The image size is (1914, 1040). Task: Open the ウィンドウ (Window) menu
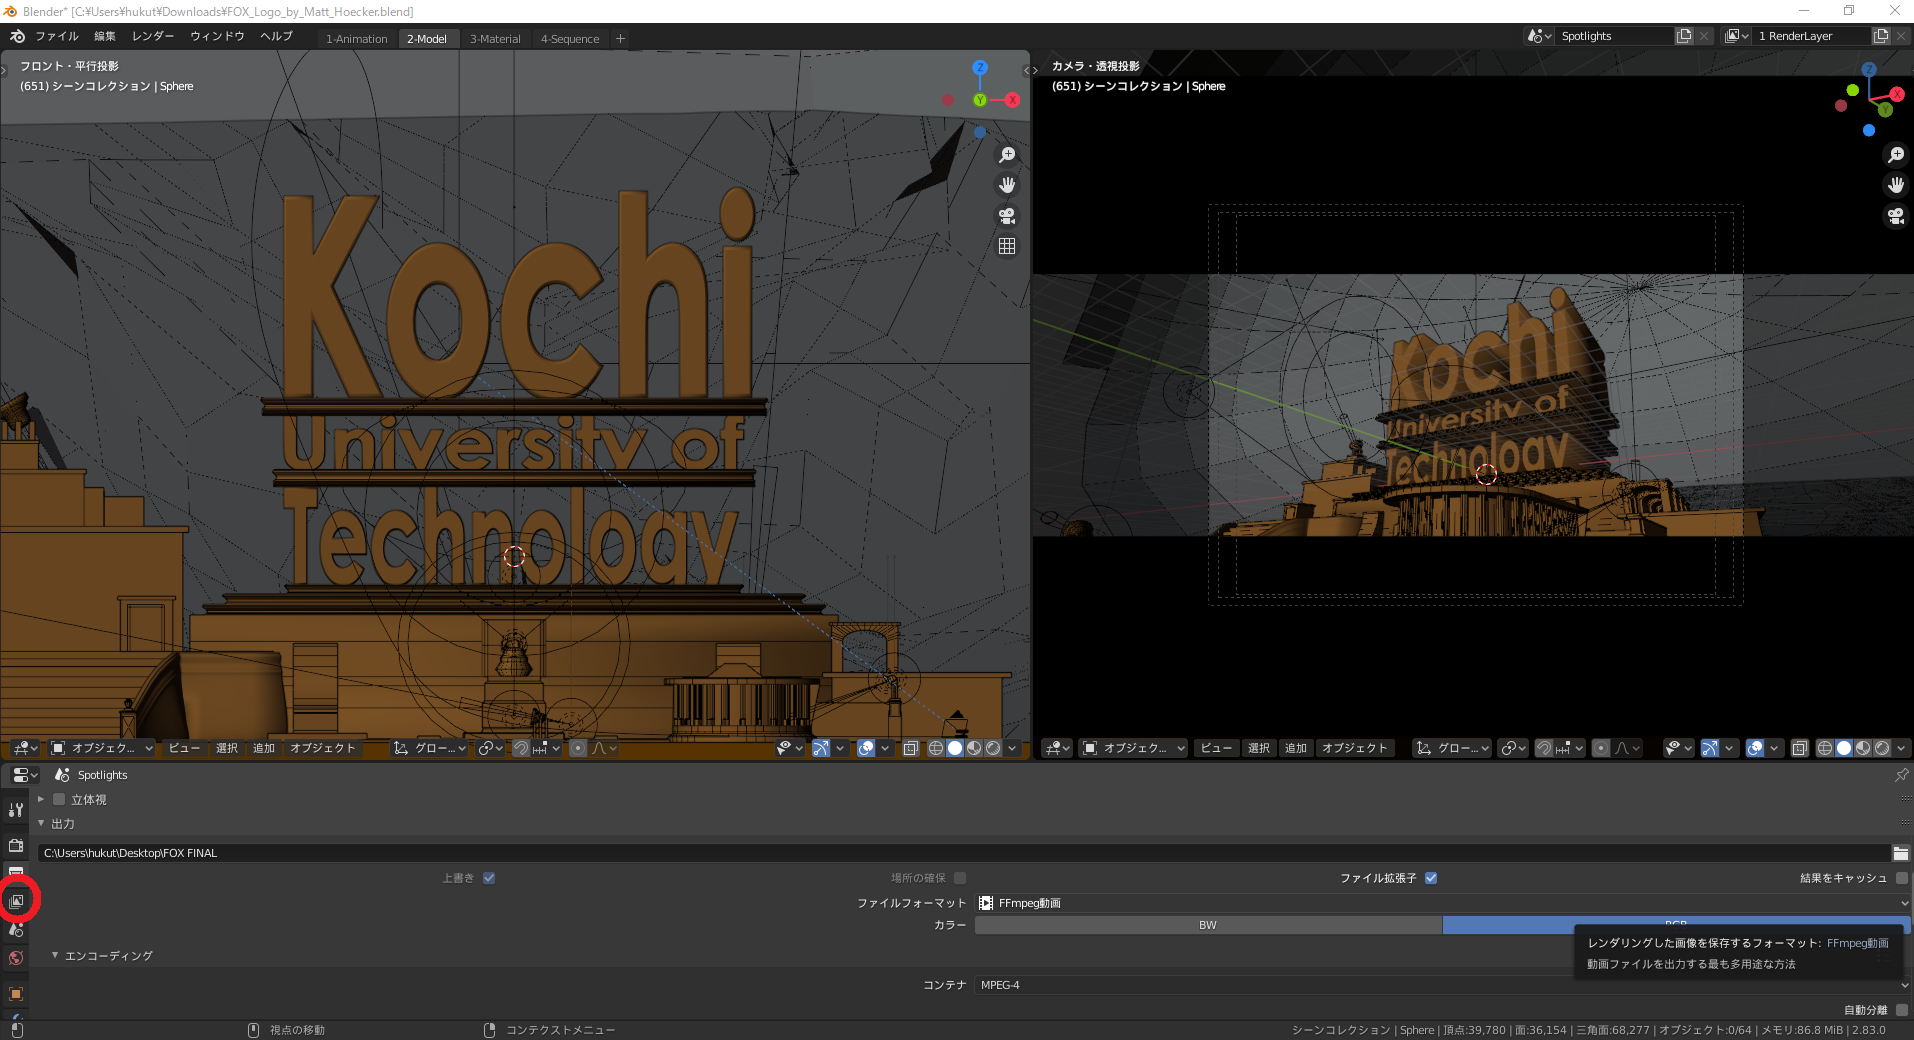point(217,36)
